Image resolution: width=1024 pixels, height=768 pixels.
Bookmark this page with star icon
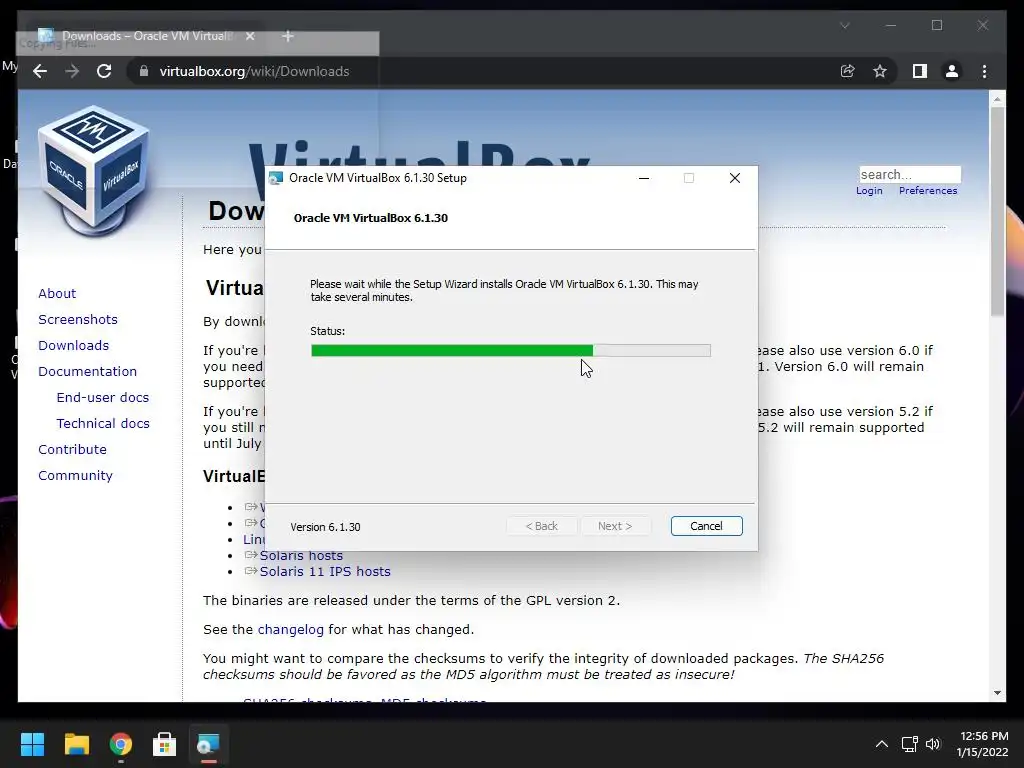click(880, 71)
